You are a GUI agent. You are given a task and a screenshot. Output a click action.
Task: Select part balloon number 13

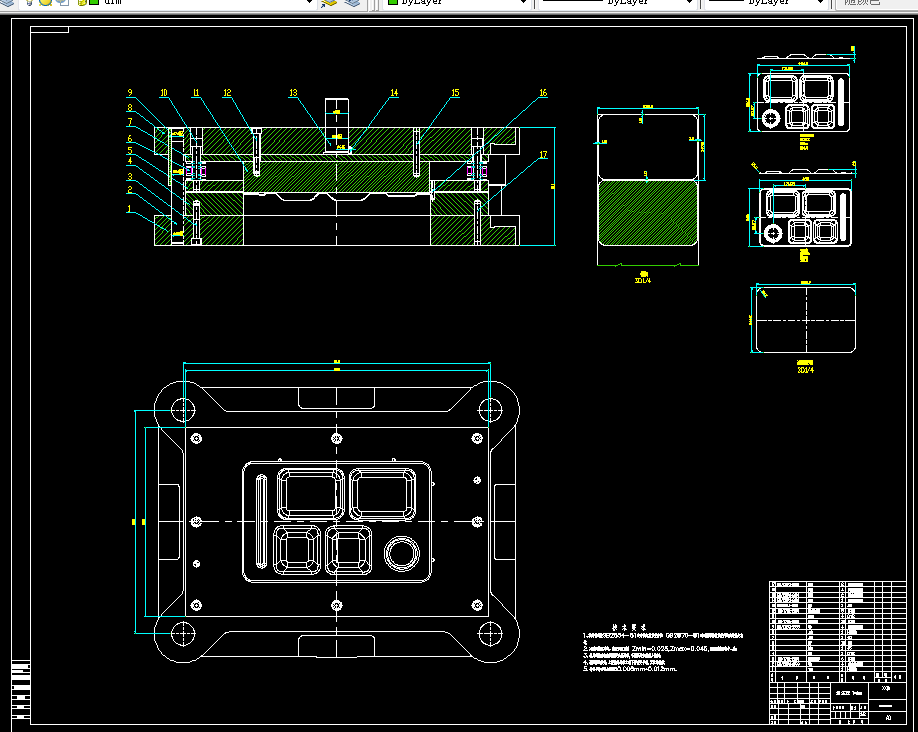(293, 93)
